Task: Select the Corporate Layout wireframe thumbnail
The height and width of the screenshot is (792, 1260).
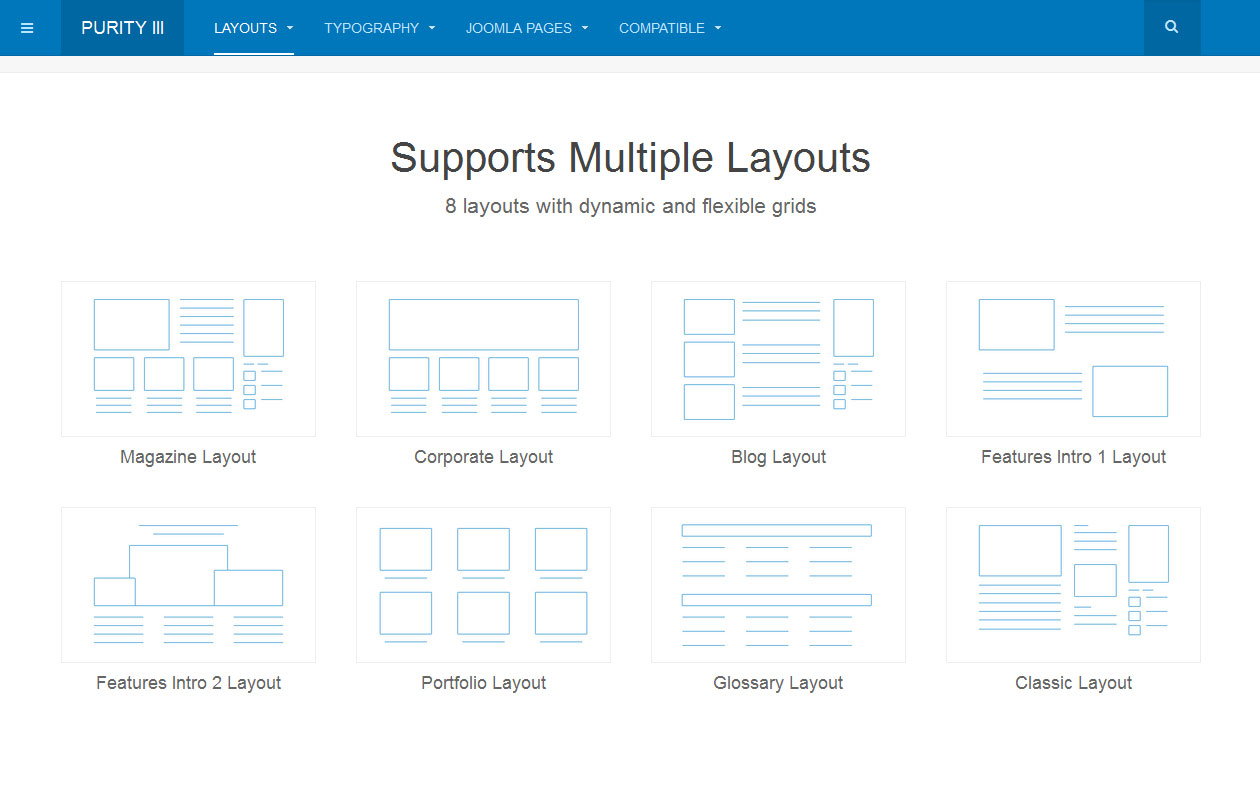Action: click(x=483, y=358)
